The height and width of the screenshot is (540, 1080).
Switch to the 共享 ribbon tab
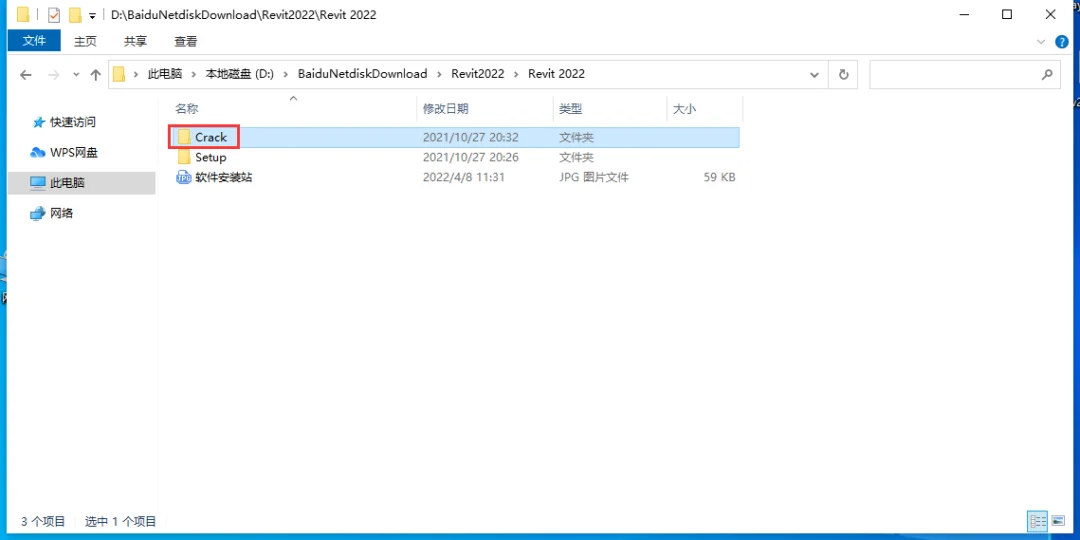pyautogui.click(x=135, y=41)
